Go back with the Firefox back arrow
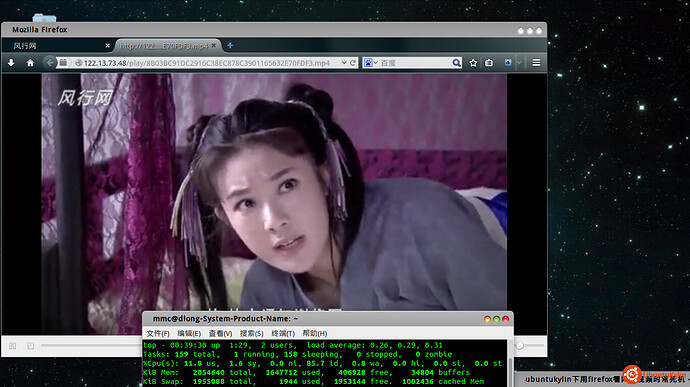The height and width of the screenshot is (387, 690). 50,63
